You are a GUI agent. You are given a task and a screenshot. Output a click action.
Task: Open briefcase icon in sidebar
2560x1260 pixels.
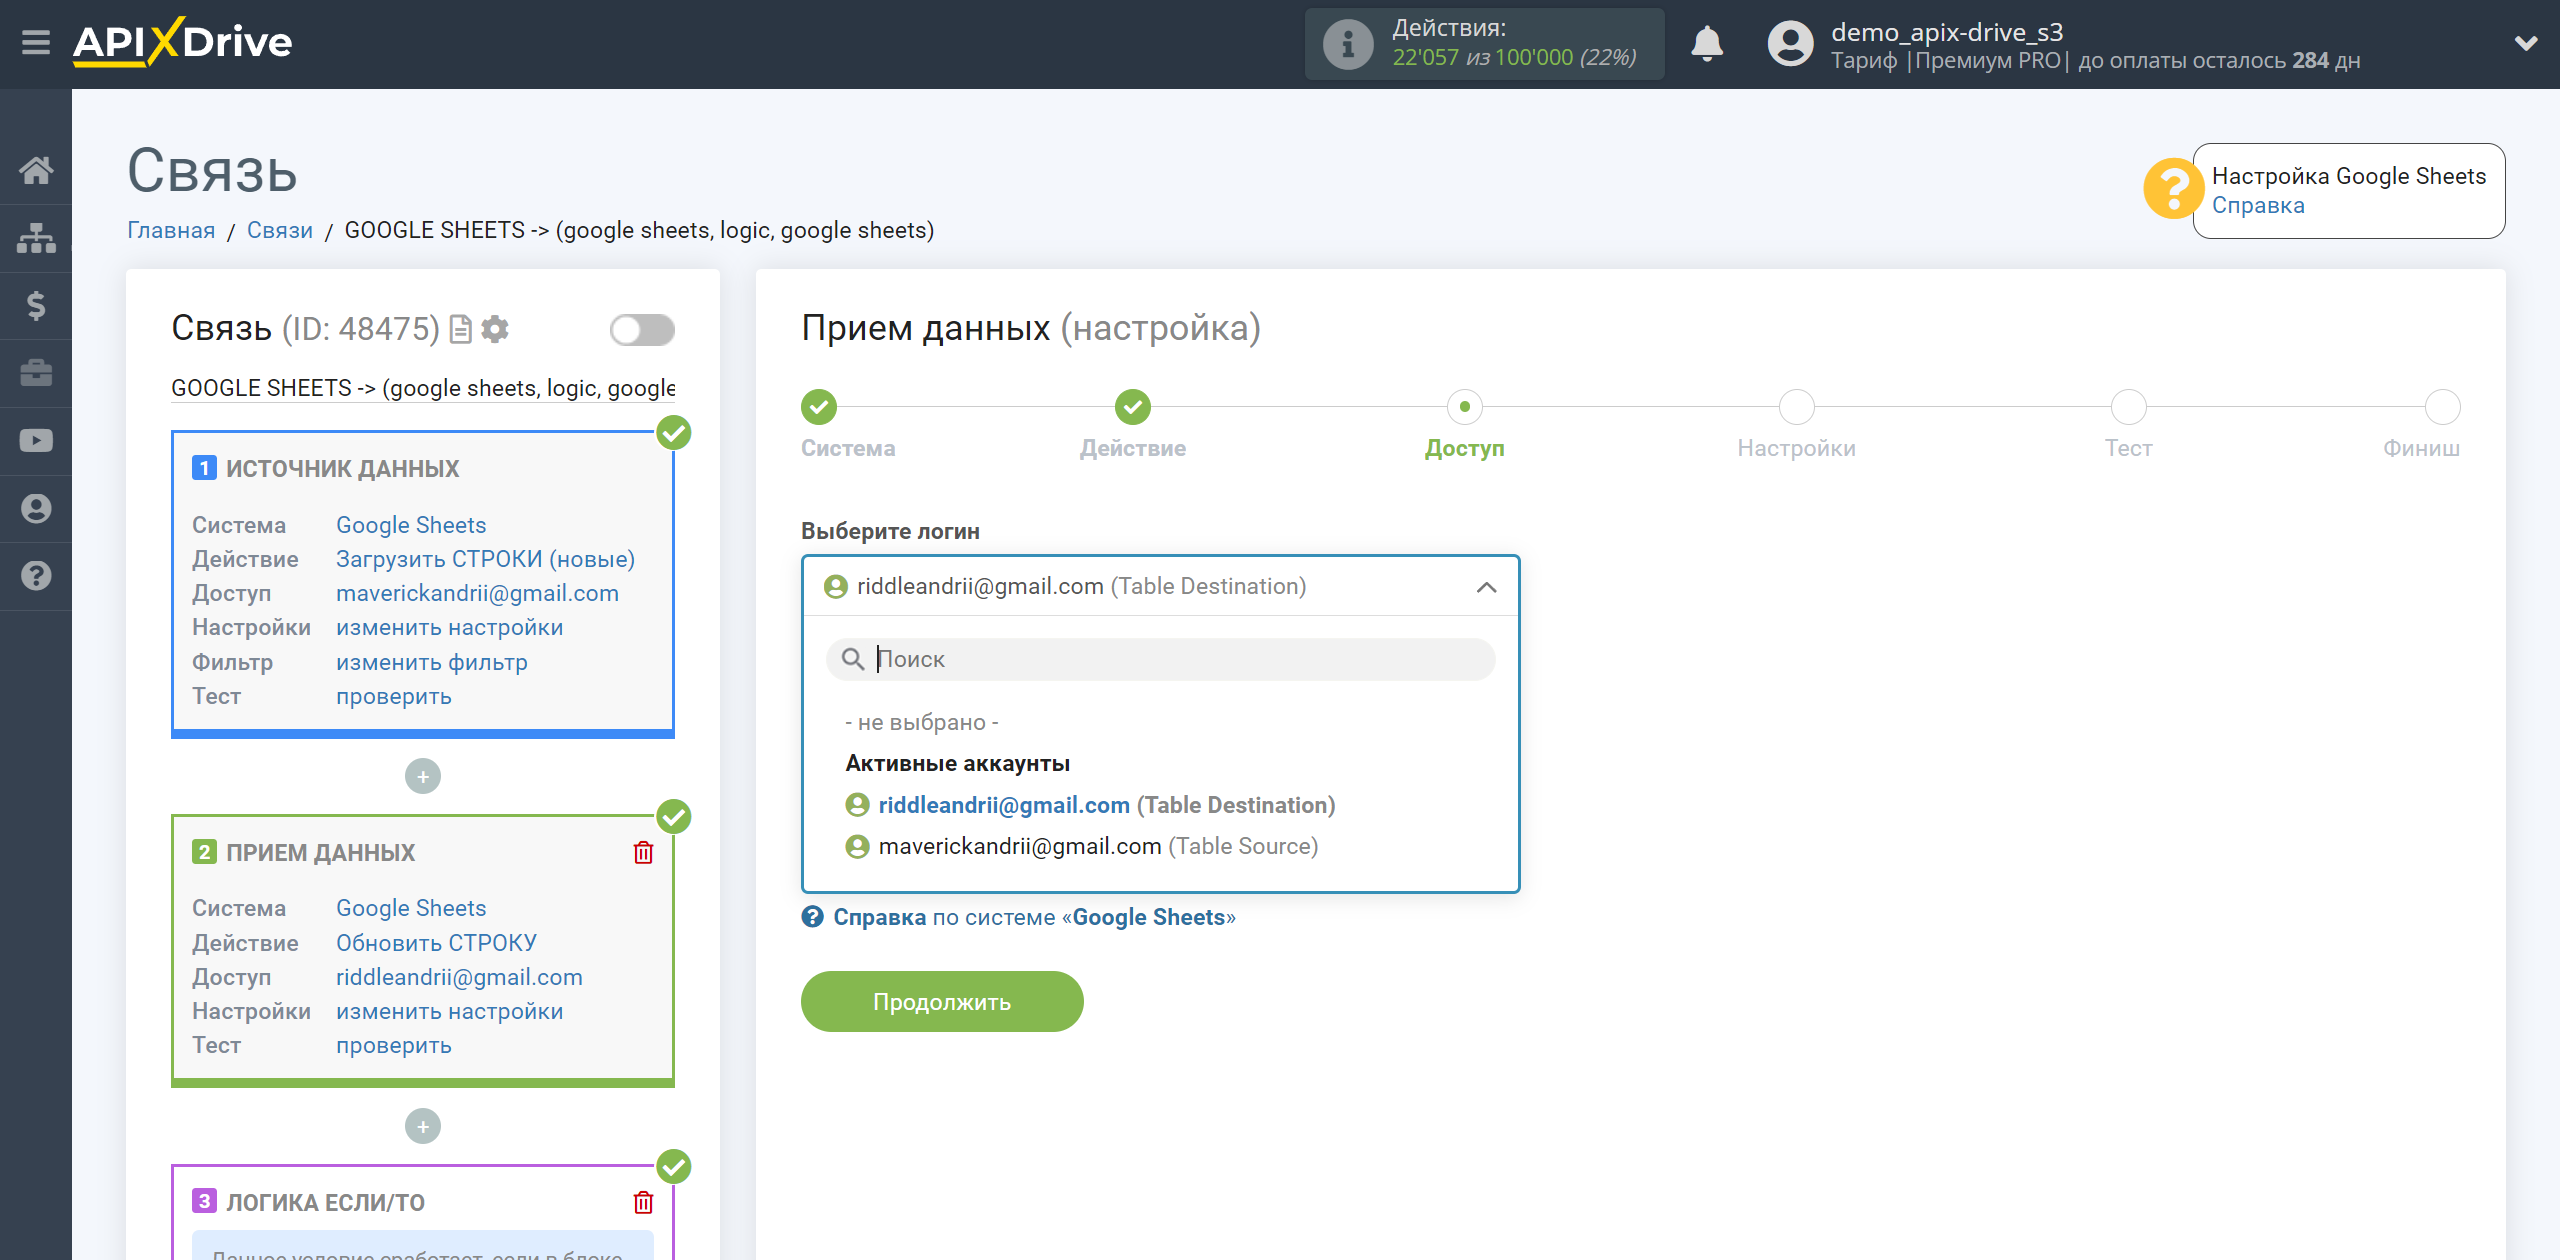[x=36, y=373]
